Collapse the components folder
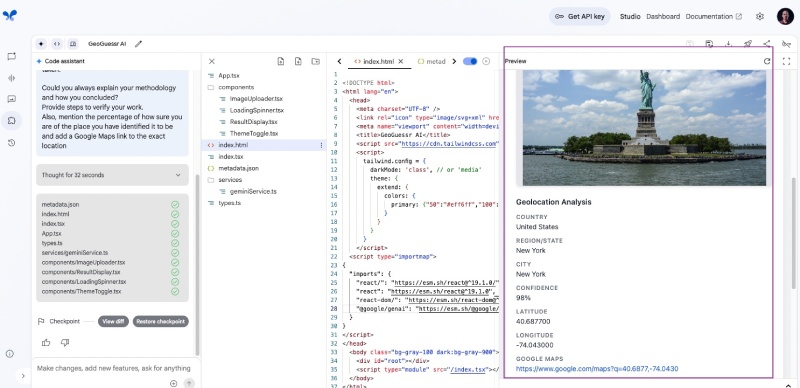The image size is (800, 388). (x=236, y=87)
